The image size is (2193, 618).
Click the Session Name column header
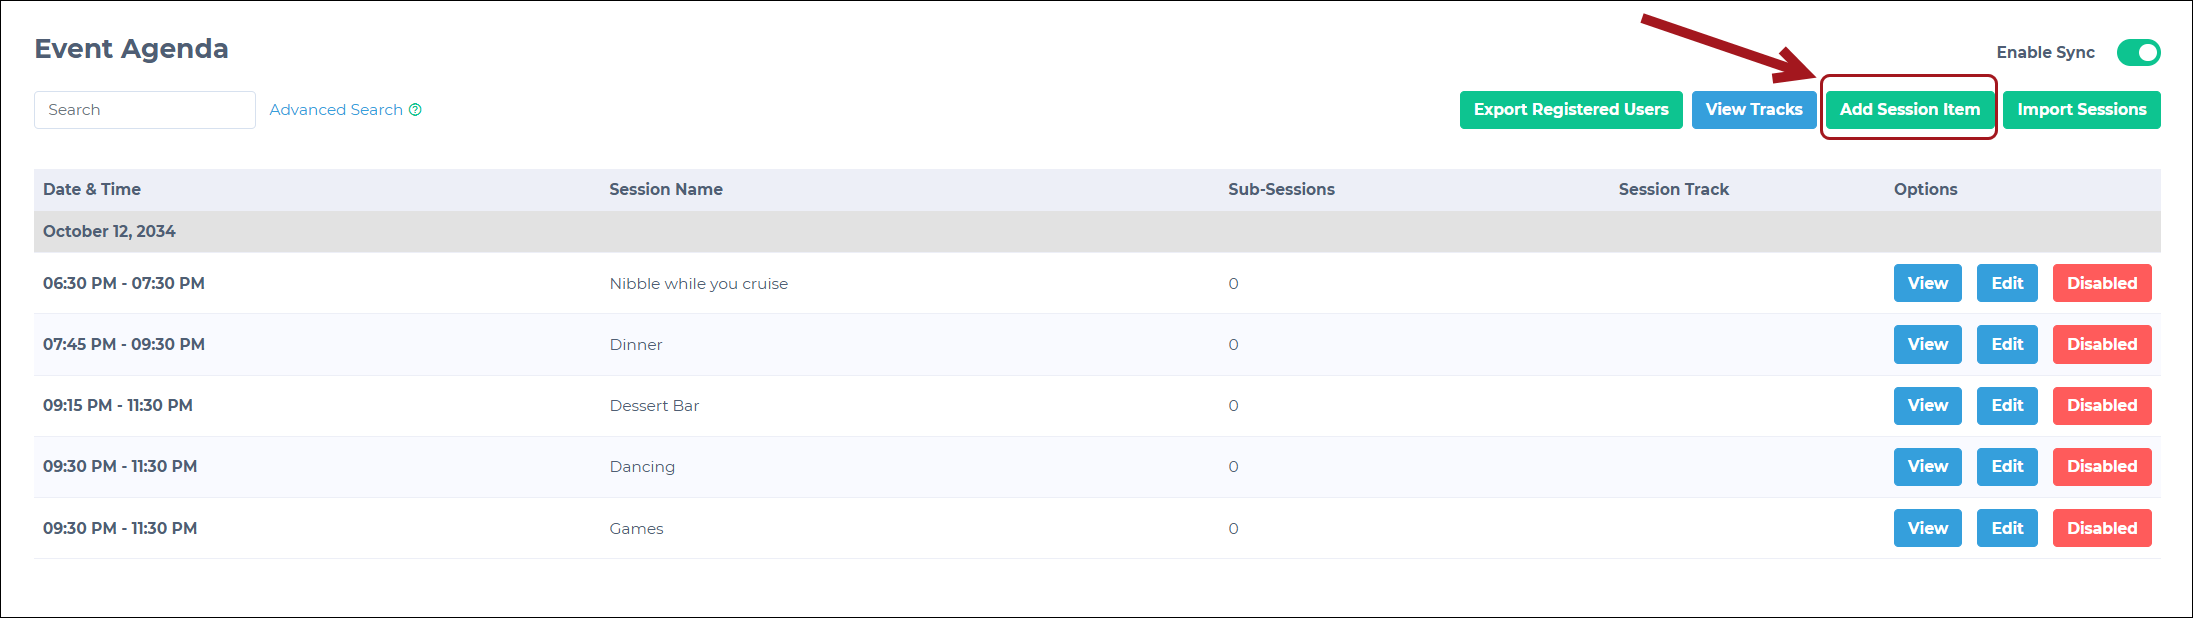[666, 189]
